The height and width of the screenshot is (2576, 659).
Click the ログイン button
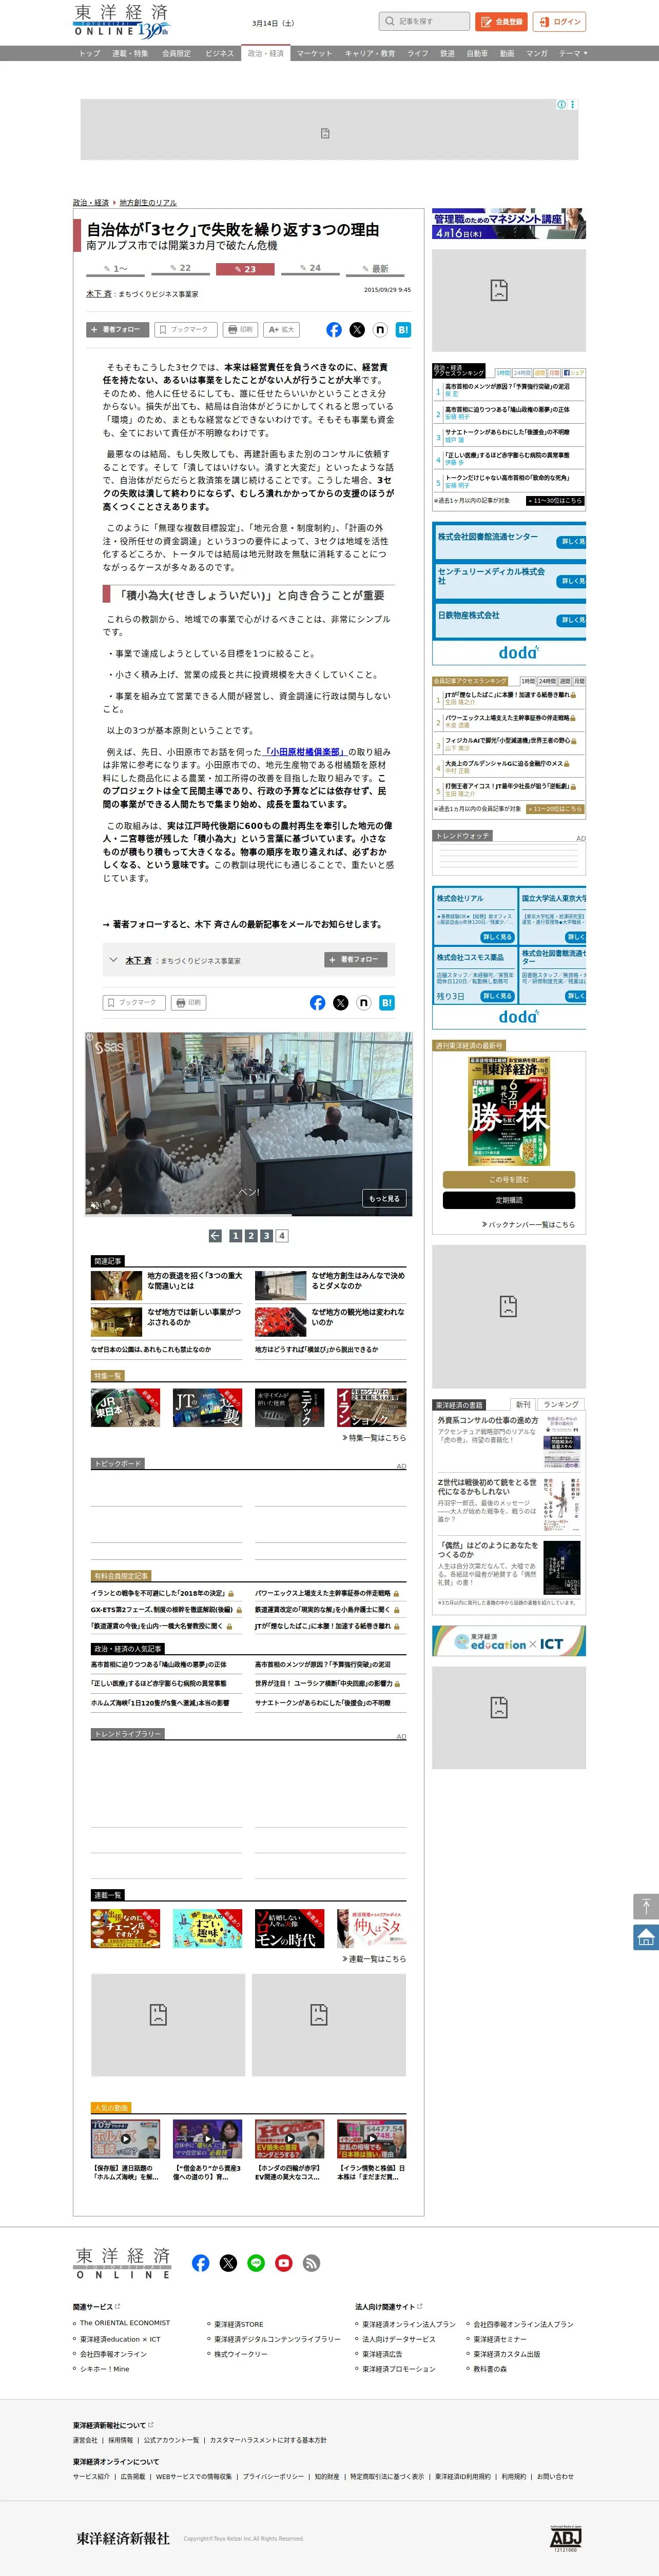coord(559,21)
